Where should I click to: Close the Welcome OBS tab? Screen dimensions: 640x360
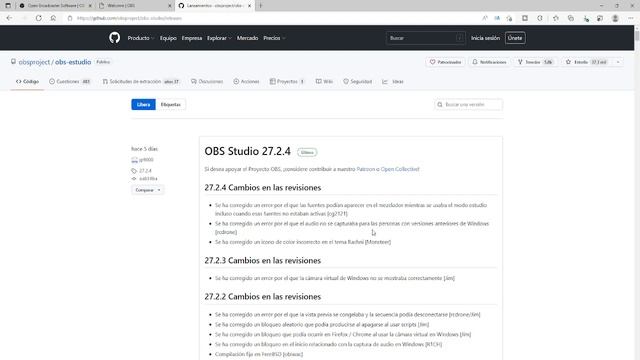[170, 6]
